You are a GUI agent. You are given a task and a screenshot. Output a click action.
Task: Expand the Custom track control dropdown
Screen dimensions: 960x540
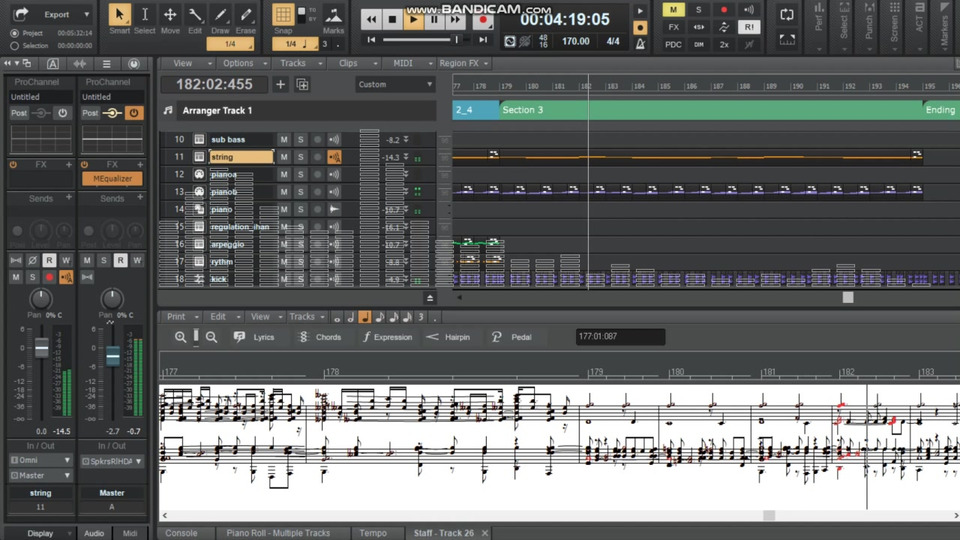click(x=429, y=85)
